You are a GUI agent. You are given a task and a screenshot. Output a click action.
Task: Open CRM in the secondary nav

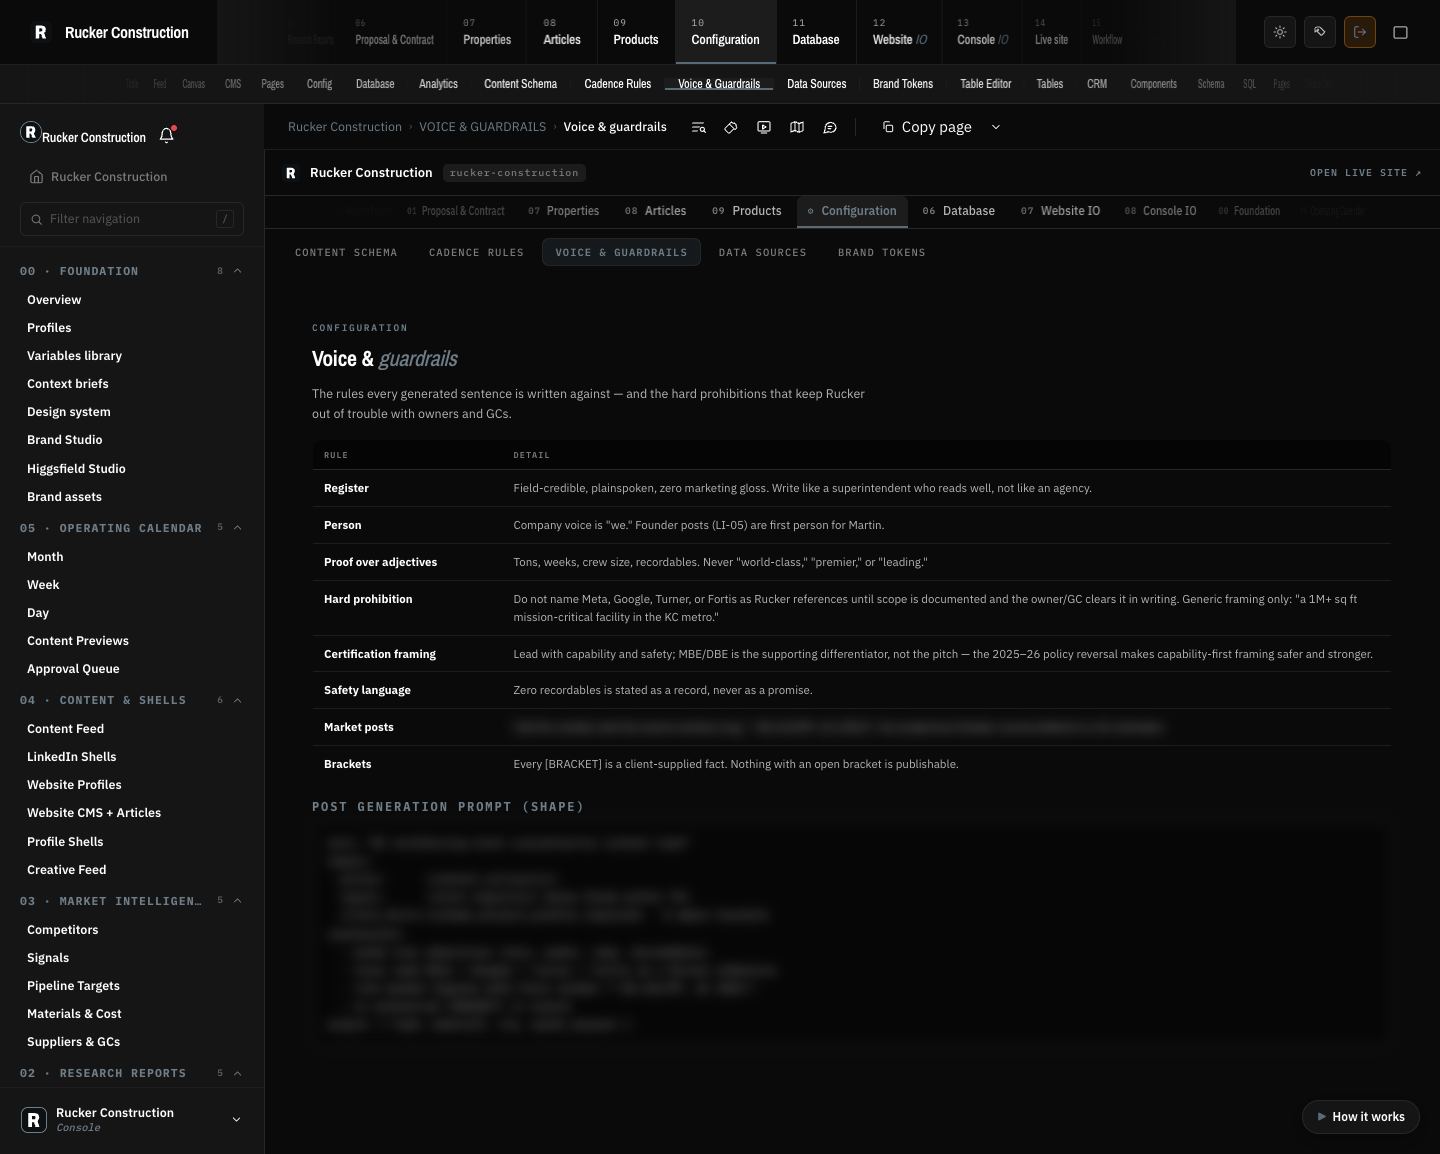click(x=1097, y=84)
